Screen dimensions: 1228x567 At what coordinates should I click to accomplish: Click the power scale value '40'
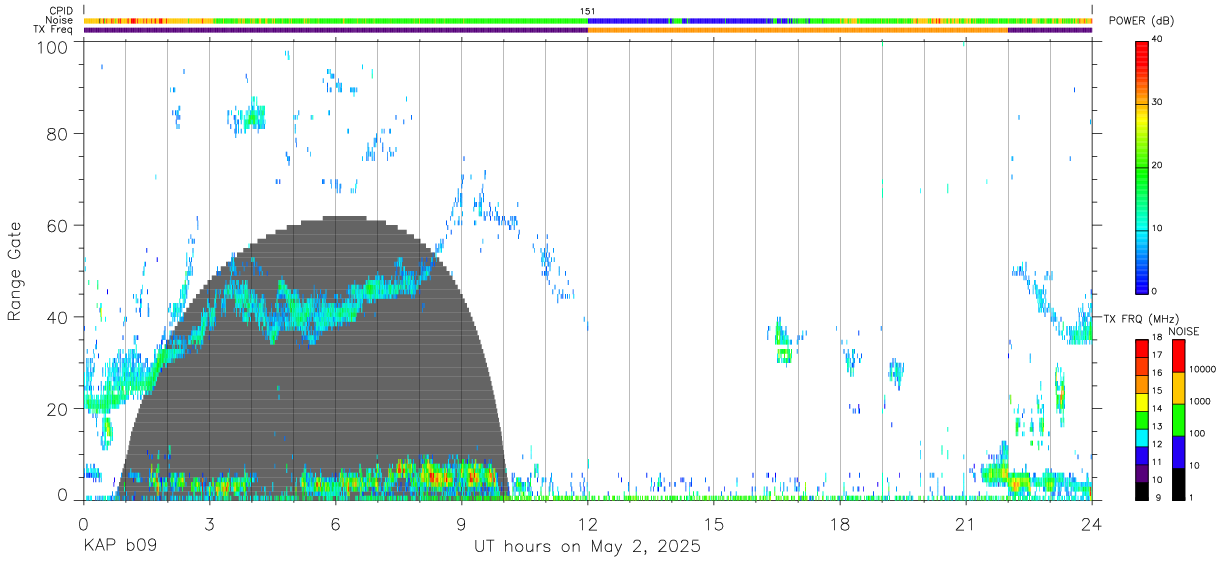click(x=1158, y=40)
